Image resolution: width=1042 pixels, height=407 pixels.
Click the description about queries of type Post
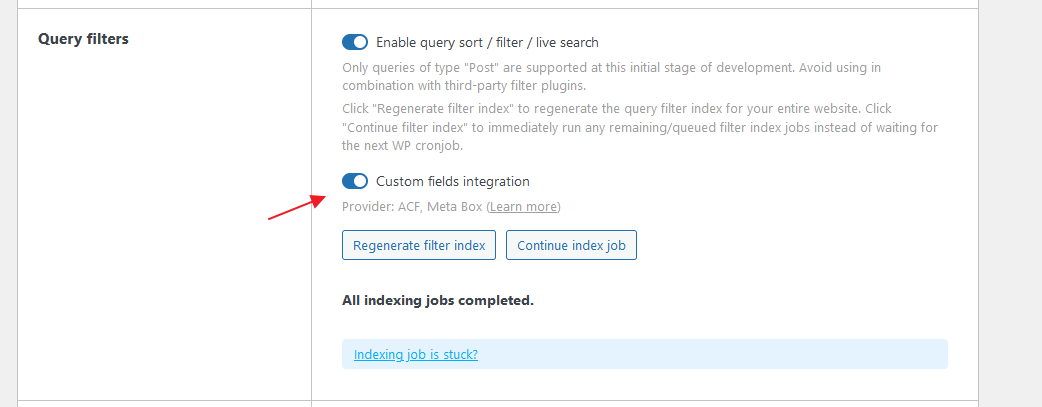tap(610, 68)
